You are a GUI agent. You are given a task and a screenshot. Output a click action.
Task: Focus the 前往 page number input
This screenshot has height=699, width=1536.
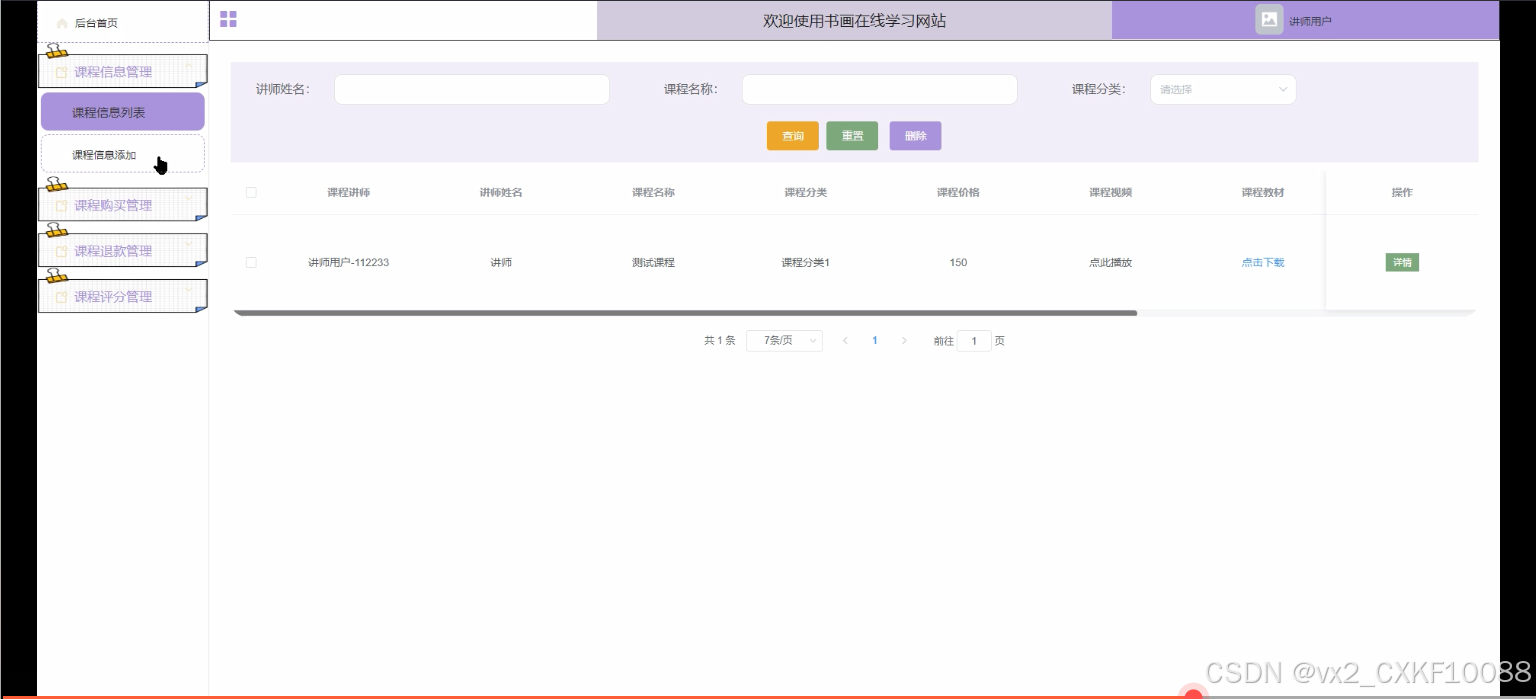tap(974, 341)
